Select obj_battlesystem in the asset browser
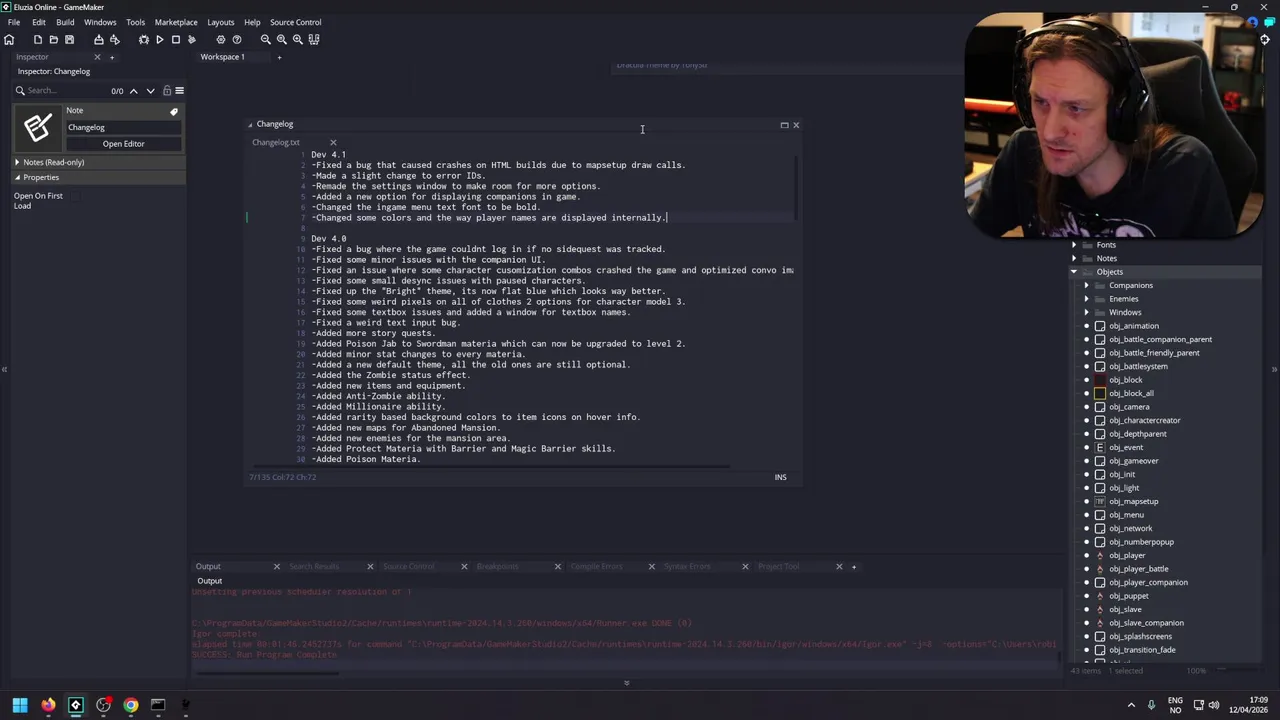The image size is (1280, 720). click(1138, 366)
